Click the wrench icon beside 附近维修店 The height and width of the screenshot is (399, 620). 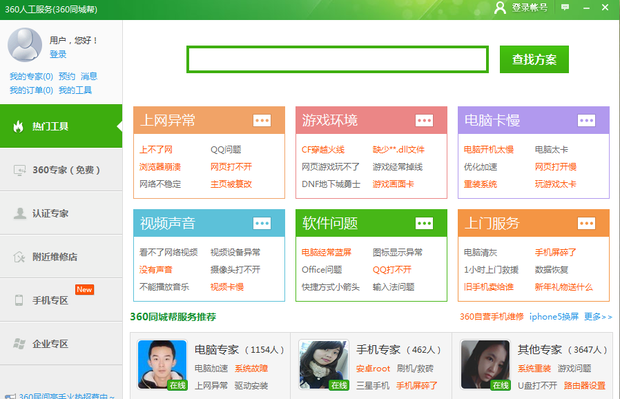pyautogui.click(x=19, y=257)
